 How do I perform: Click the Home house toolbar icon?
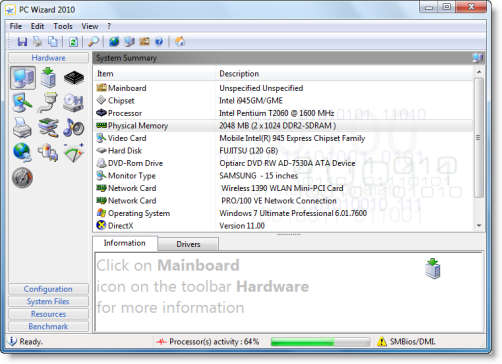coord(180,42)
